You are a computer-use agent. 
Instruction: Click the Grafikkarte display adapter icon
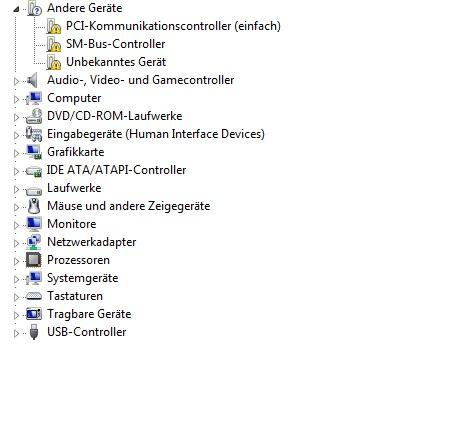coord(34,152)
